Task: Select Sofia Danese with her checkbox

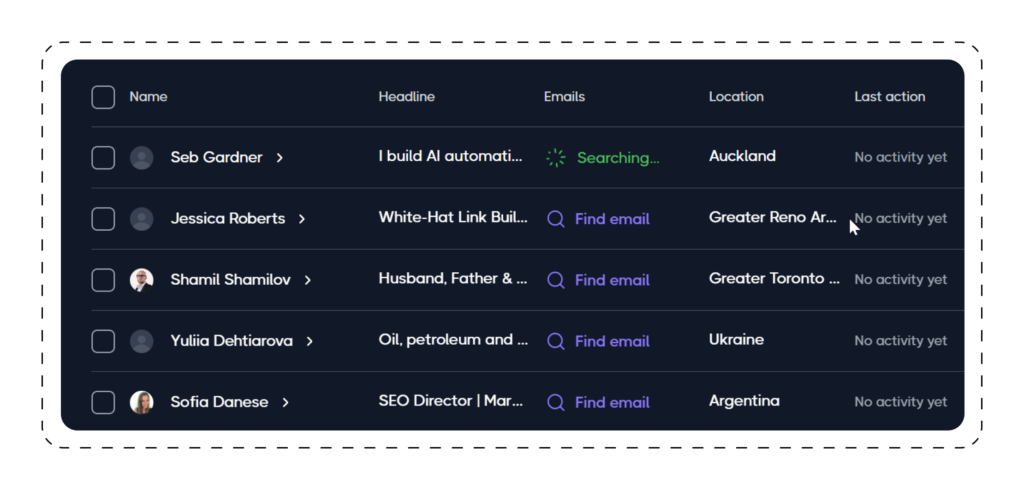Action: [103, 402]
